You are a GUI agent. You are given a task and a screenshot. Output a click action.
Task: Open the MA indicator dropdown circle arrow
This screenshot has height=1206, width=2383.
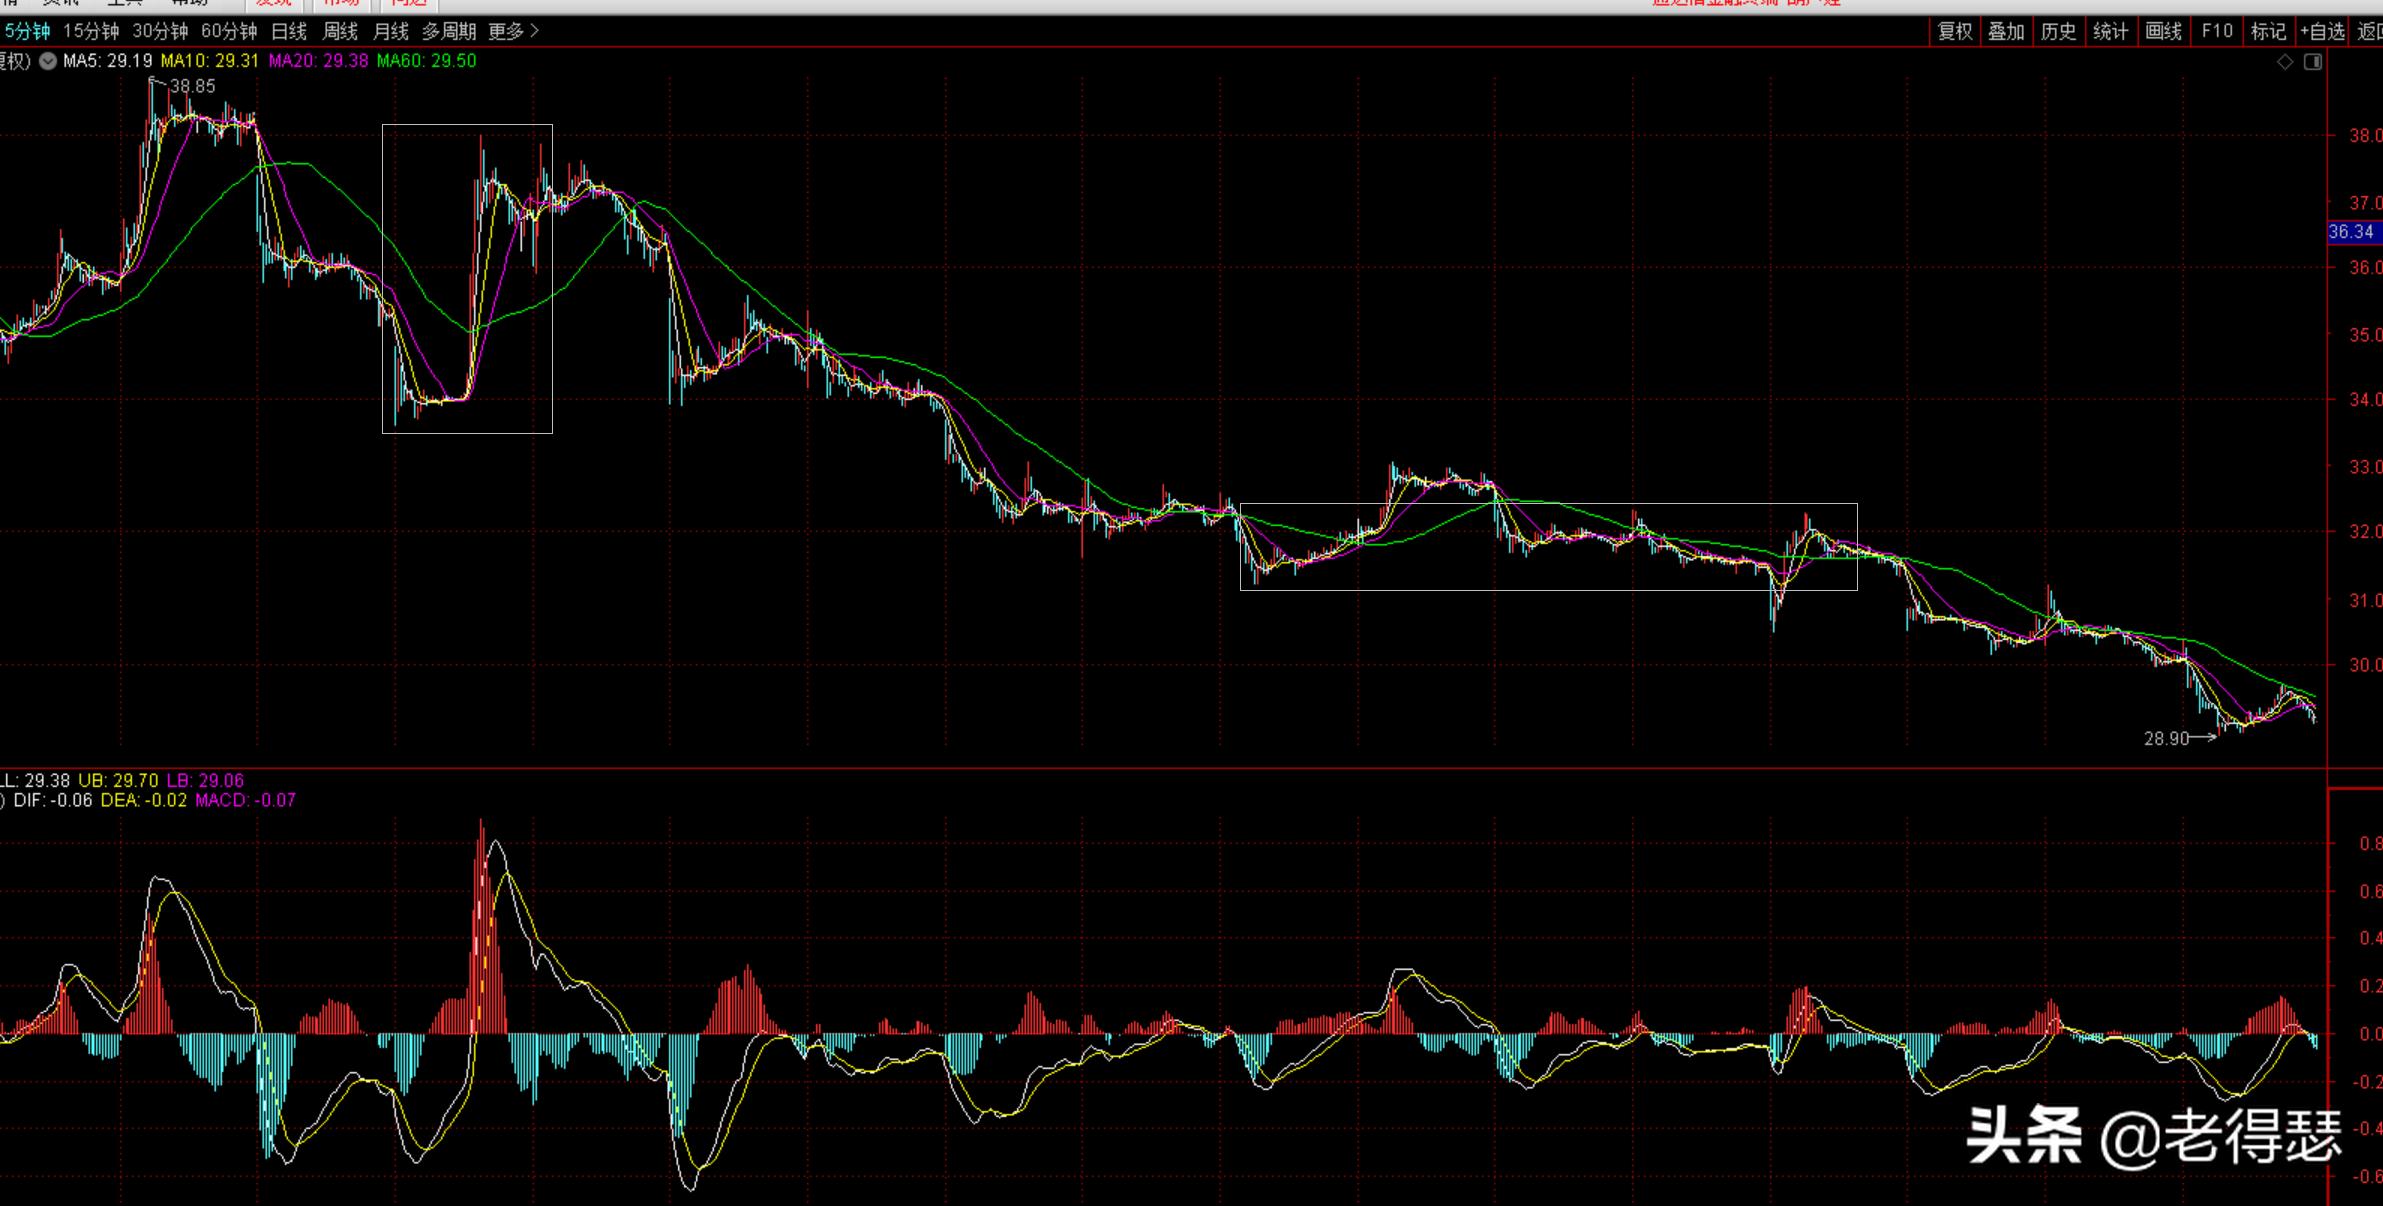[48, 61]
